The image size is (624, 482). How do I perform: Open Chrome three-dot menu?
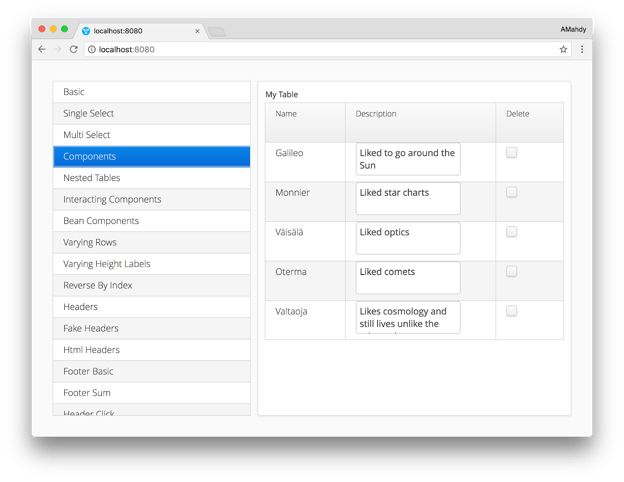[x=582, y=49]
